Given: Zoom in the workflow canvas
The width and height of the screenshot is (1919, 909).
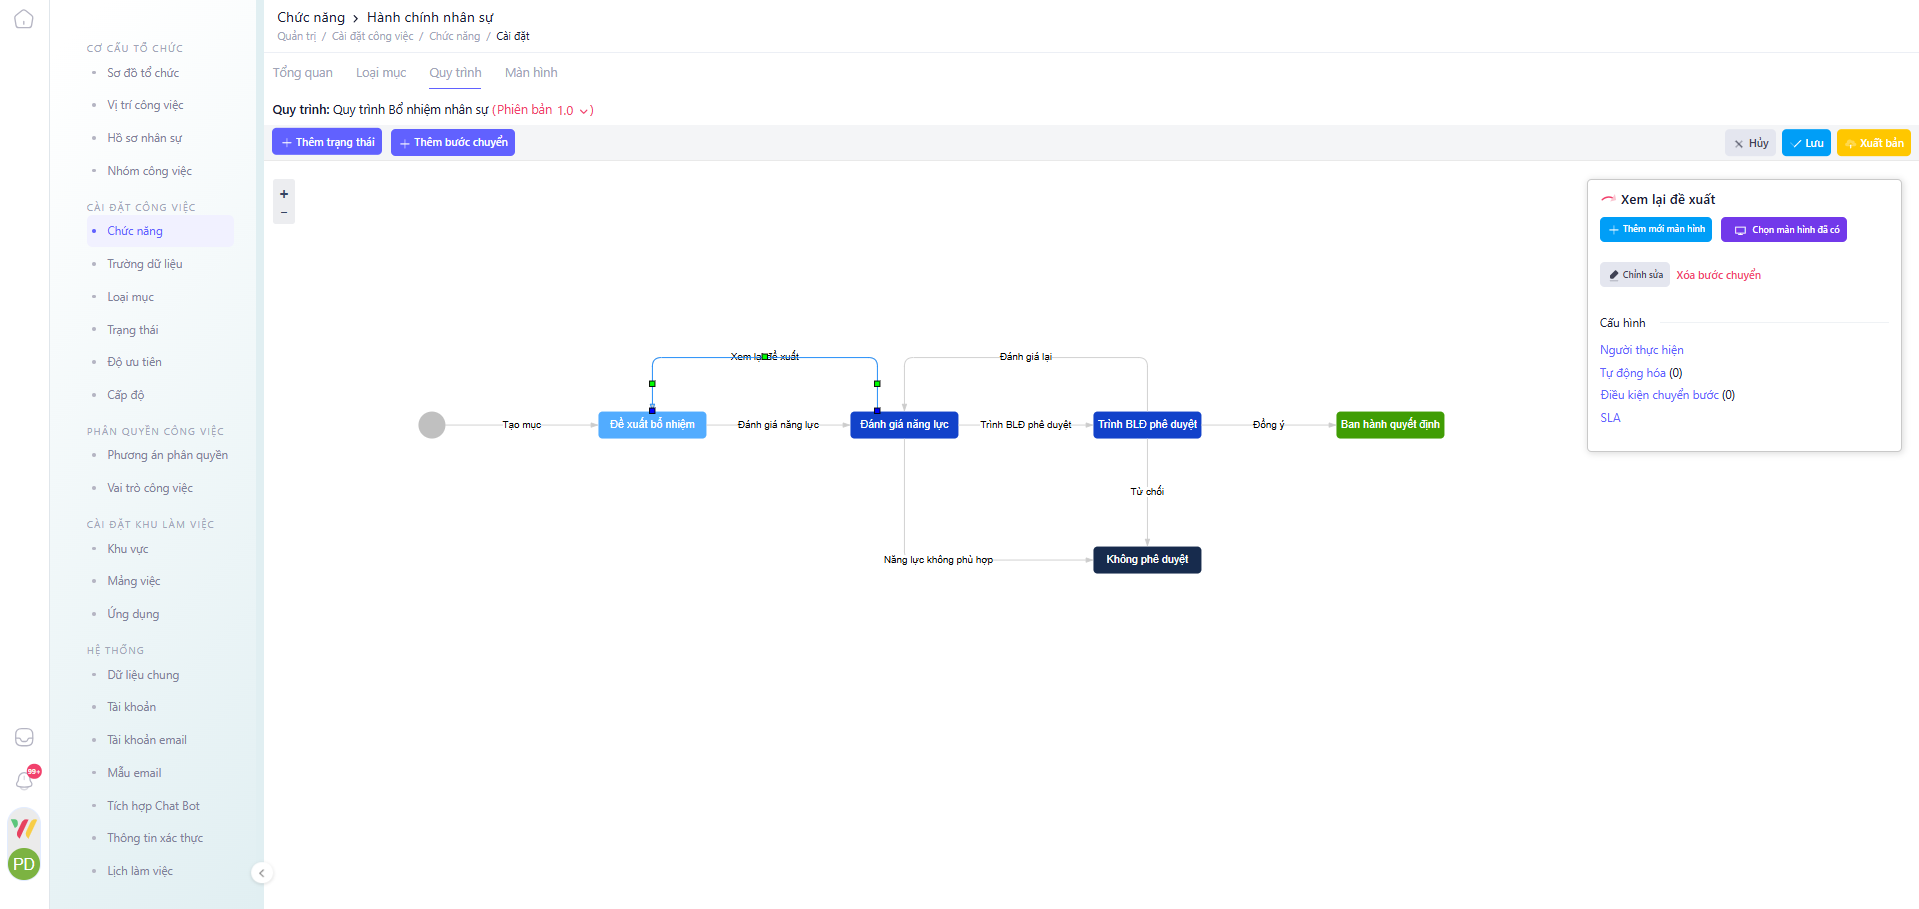Looking at the screenshot, I should (284, 194).
